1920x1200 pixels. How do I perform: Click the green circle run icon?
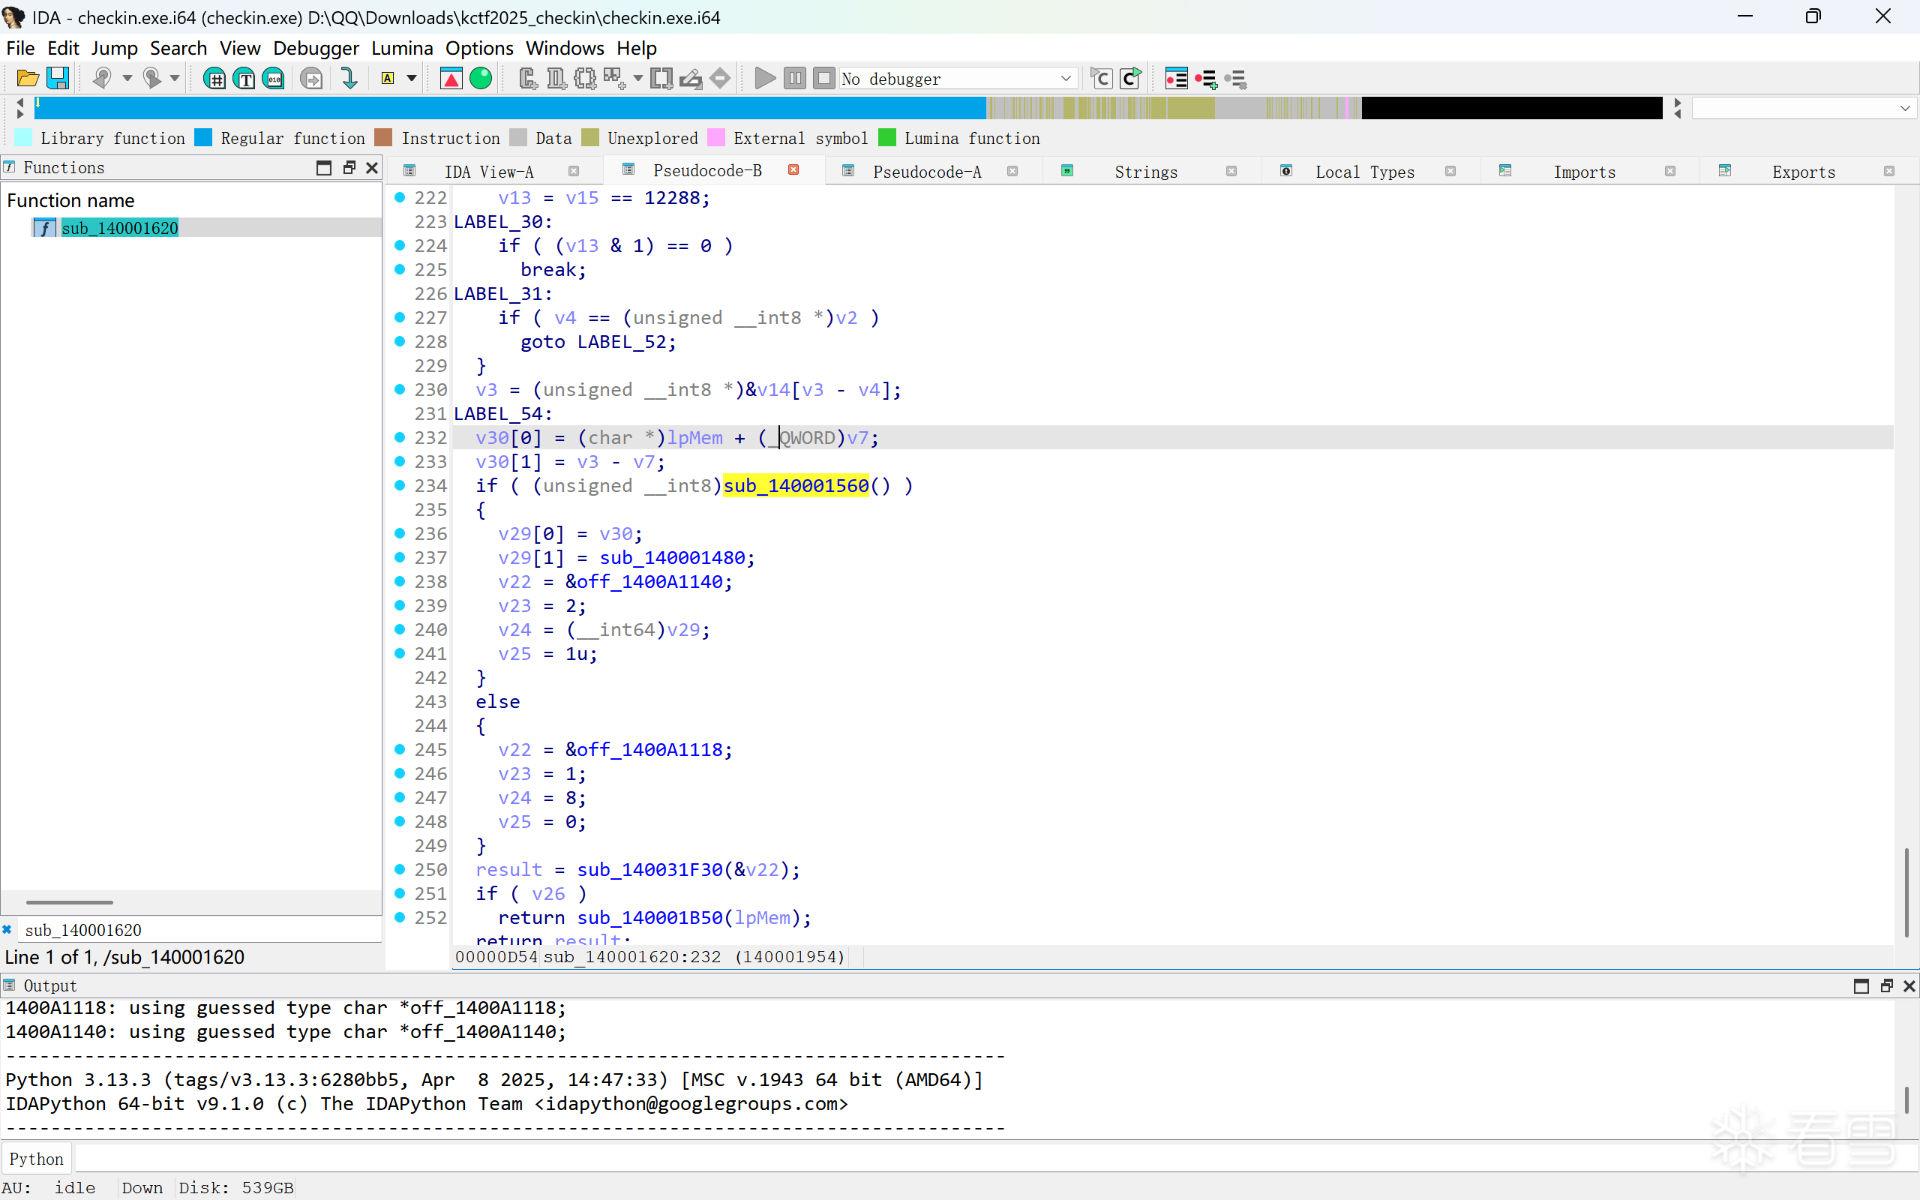(x=481, y=78)
